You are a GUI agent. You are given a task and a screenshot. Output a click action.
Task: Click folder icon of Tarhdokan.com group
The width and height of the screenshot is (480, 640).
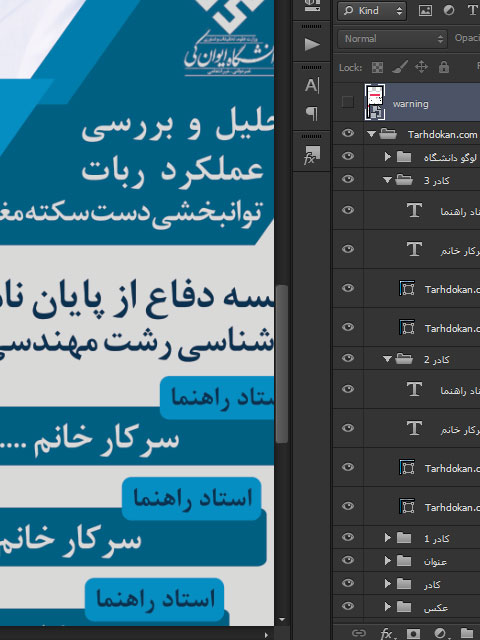(x=388, y=133)
